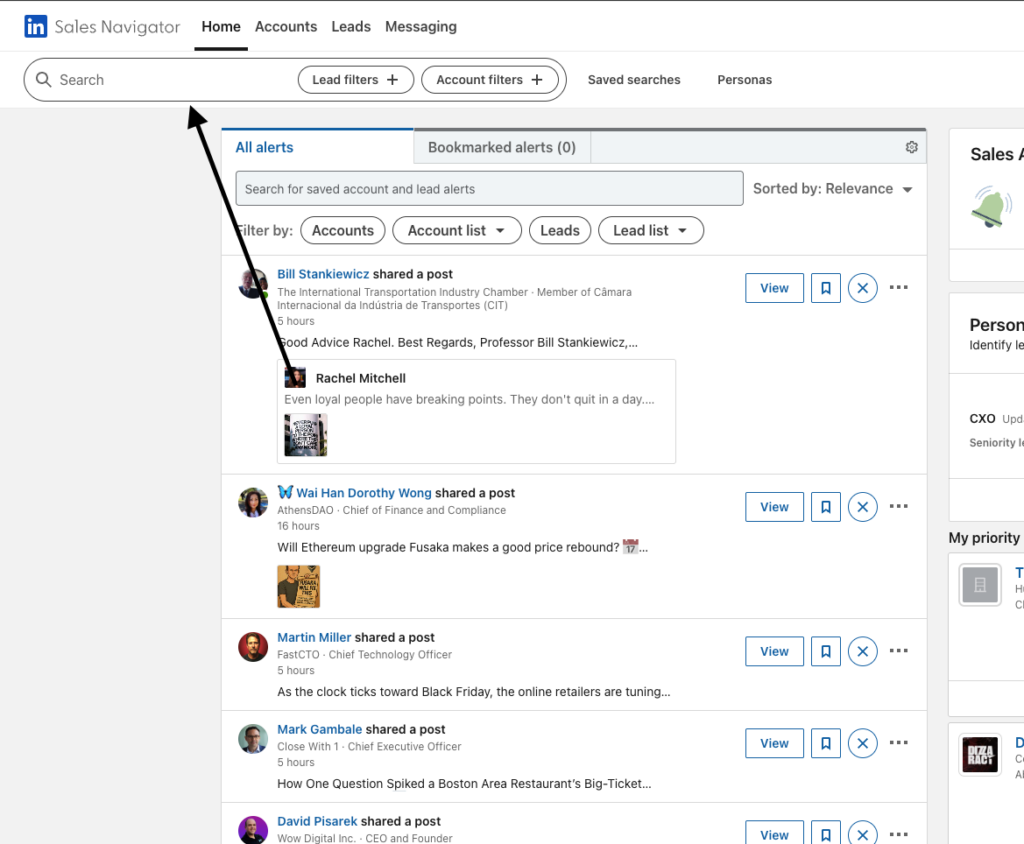Click the LinkedIn logo icon
This screenshot has height=844, width=1024.
(36, 27)
